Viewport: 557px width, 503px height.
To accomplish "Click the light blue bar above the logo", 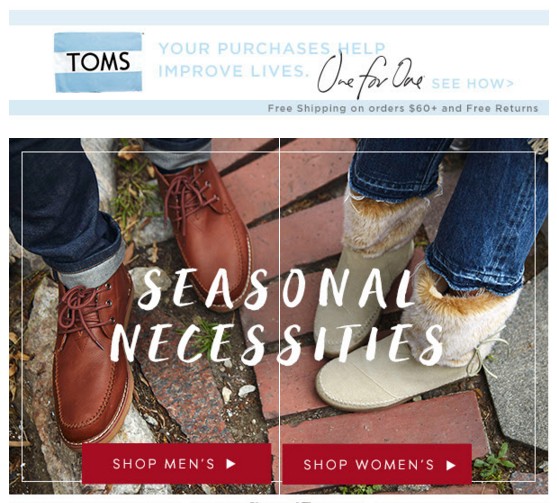I will [x=279, y=17].
